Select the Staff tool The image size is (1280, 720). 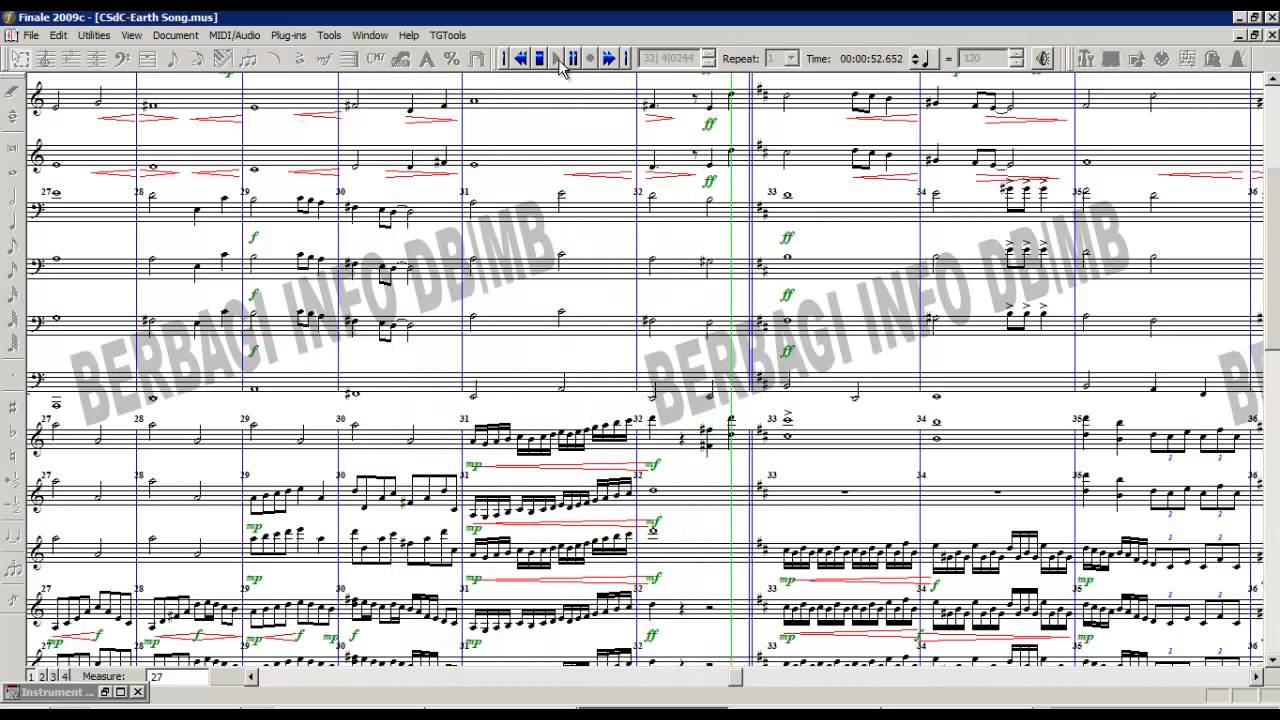click(x=46, y=59)
